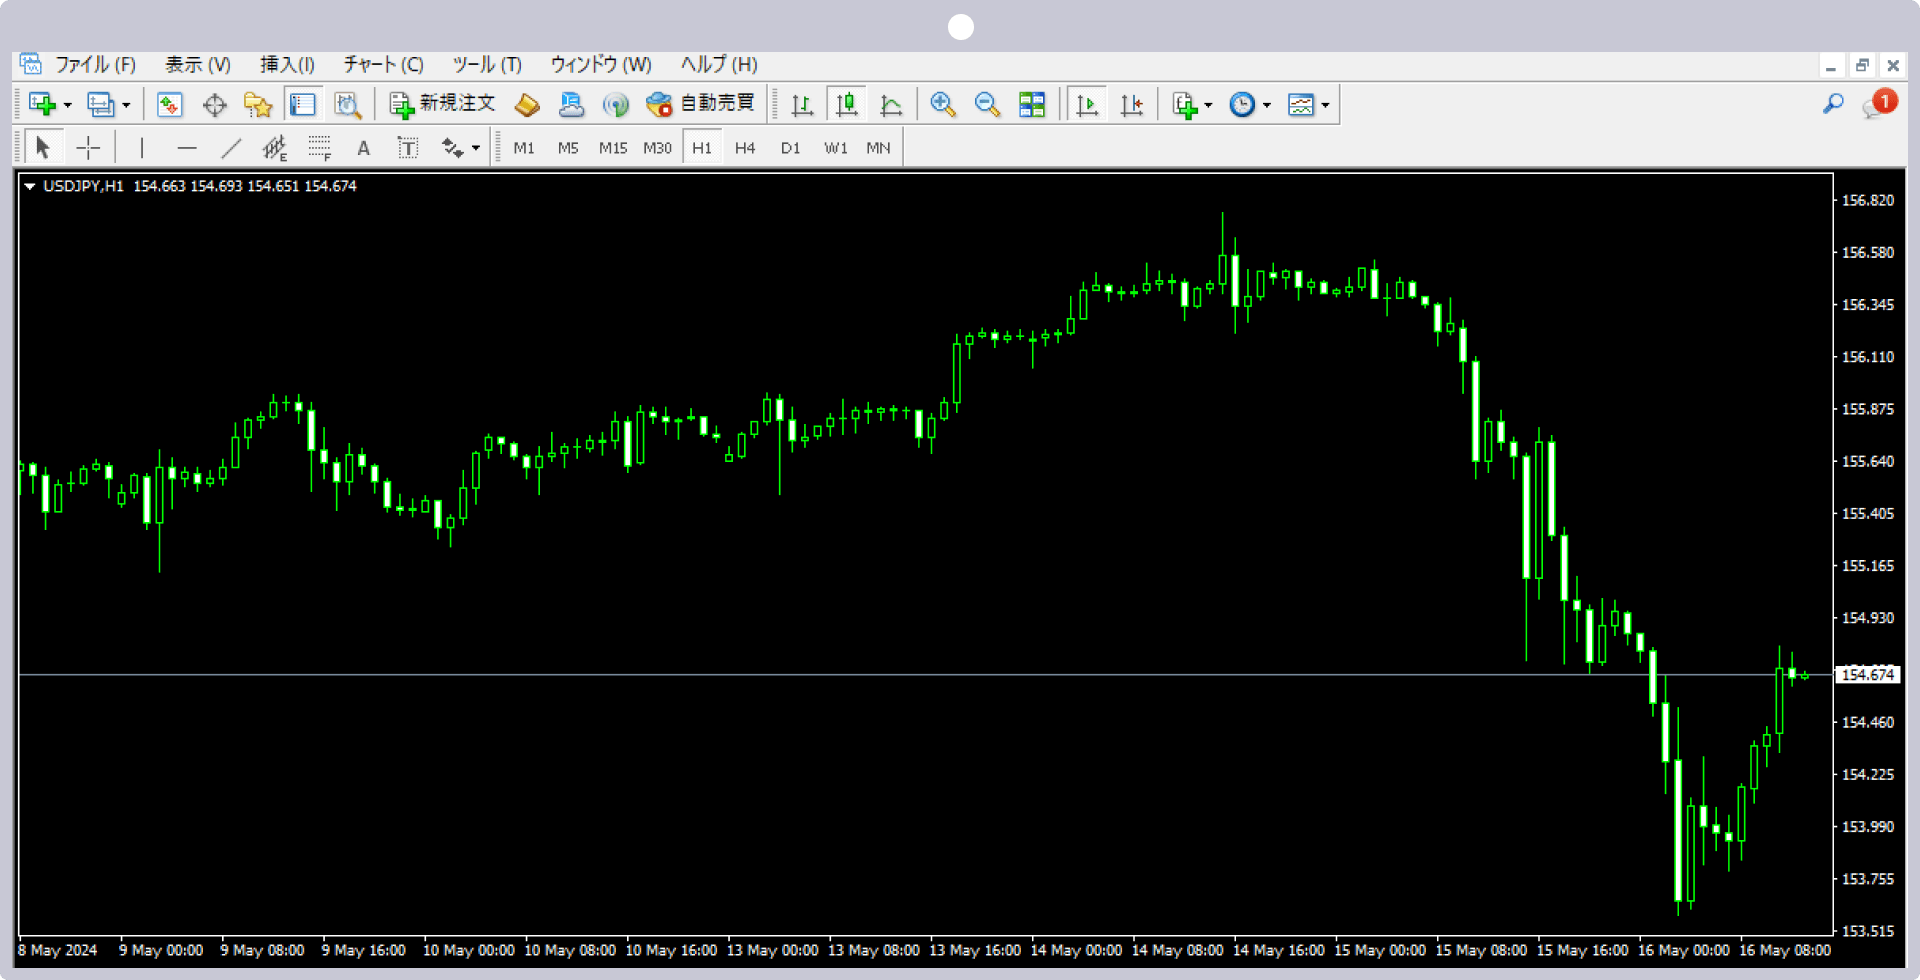Click the 154.674 current price label
The image size is (1920, 980).
click(1868, 675)
